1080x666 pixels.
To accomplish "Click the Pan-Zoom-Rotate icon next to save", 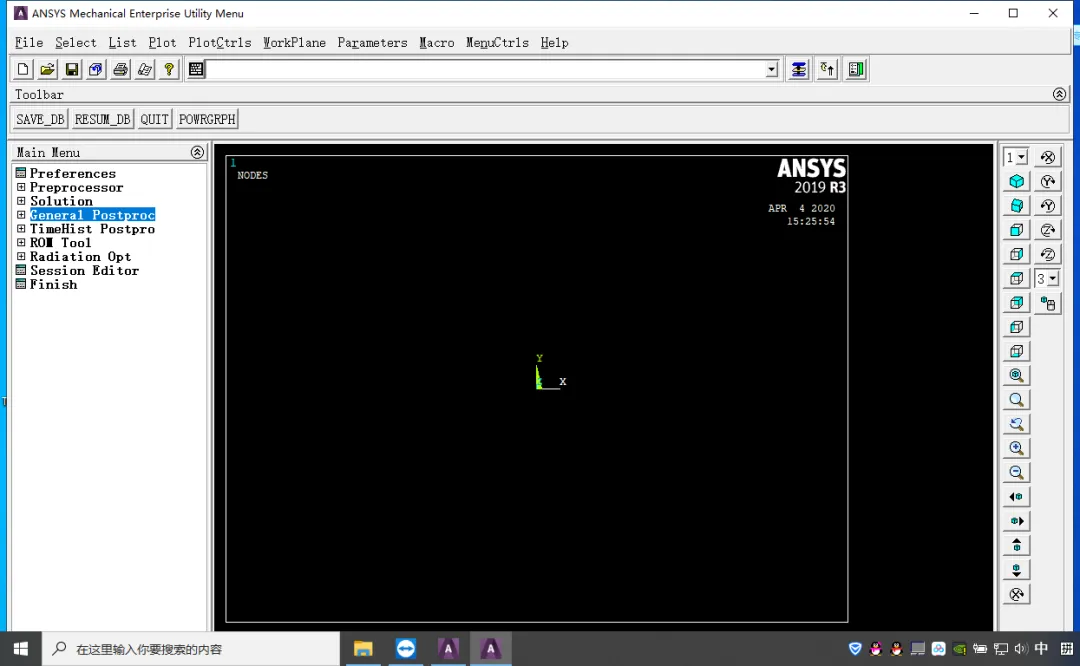I will click(96, 69).
